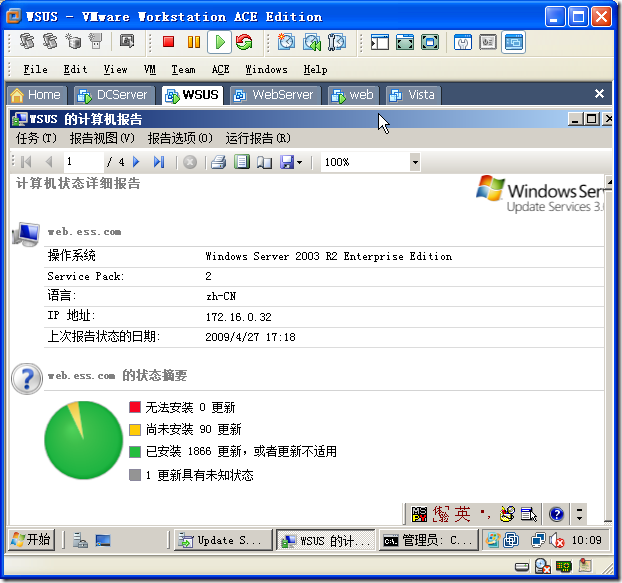
Task: Go to first report page
Action: pyautogui.click(x=26, y=162)
